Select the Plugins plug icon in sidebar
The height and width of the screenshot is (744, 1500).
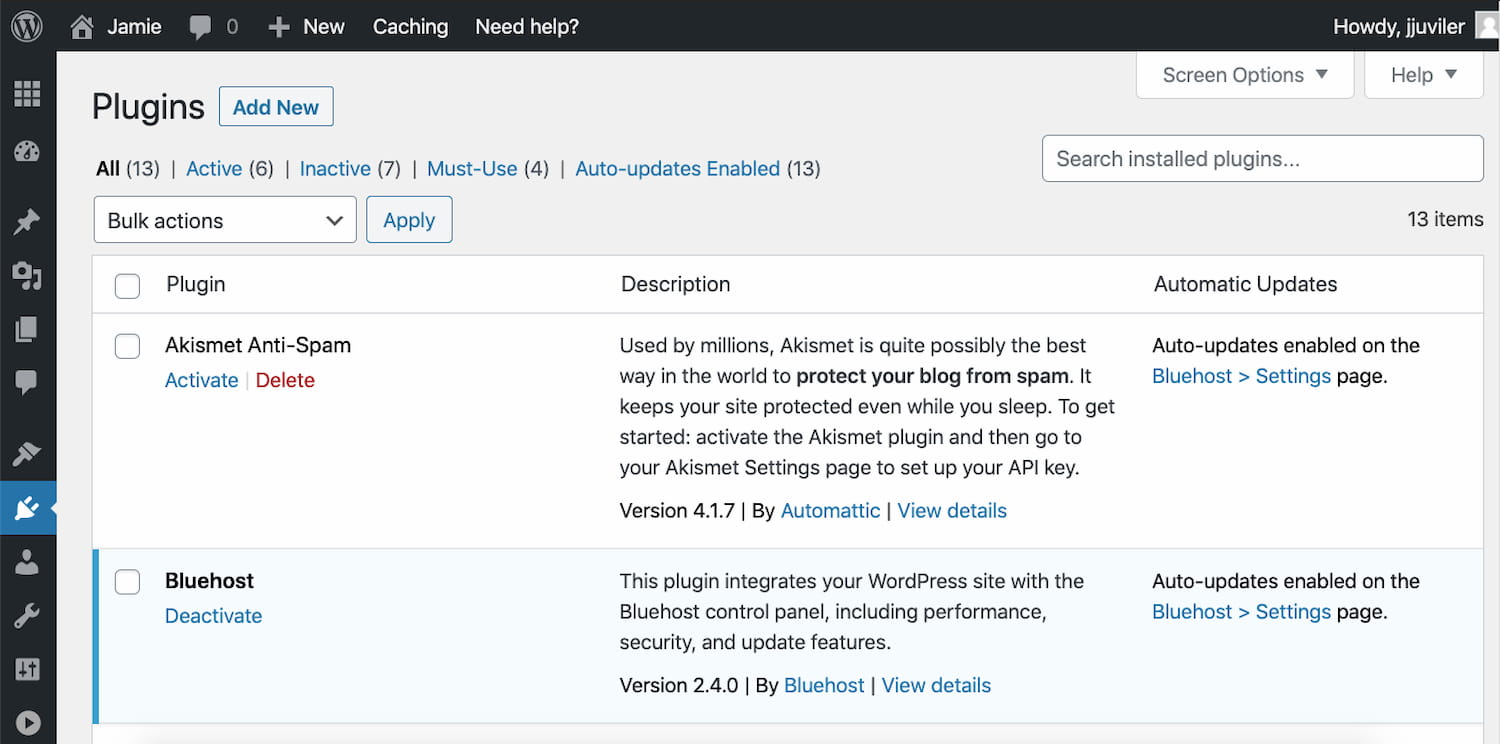27,509
